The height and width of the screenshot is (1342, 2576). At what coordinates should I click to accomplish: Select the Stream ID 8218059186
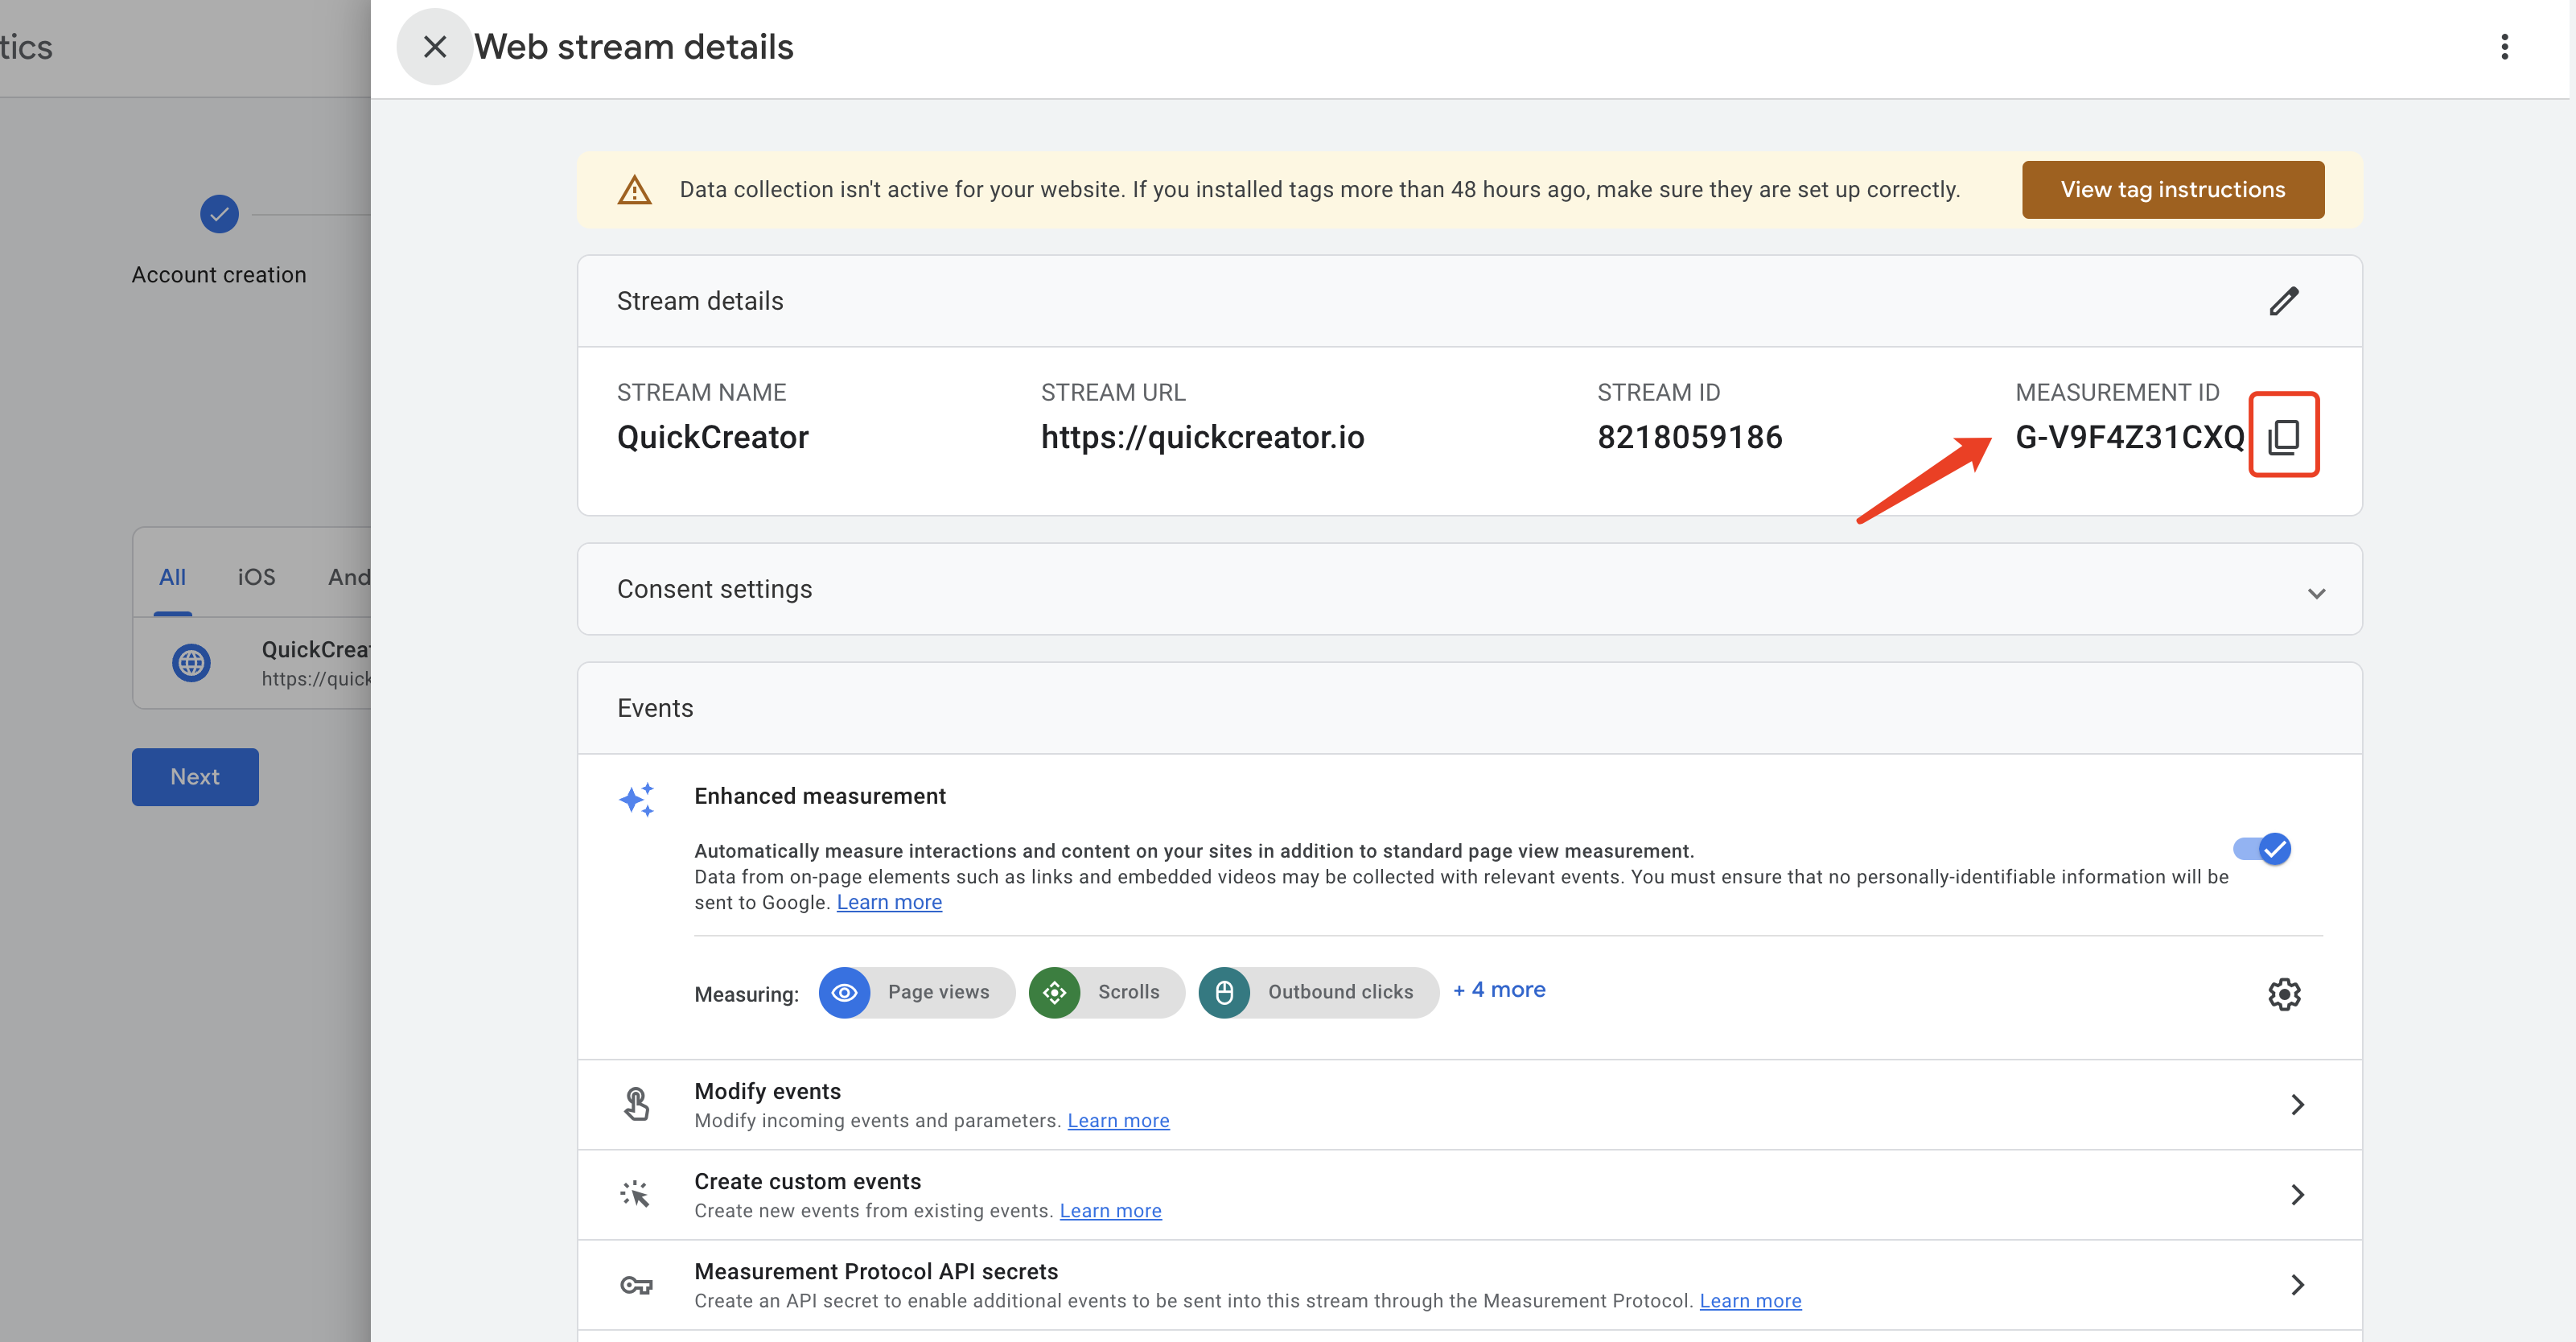click(1689, 437)
